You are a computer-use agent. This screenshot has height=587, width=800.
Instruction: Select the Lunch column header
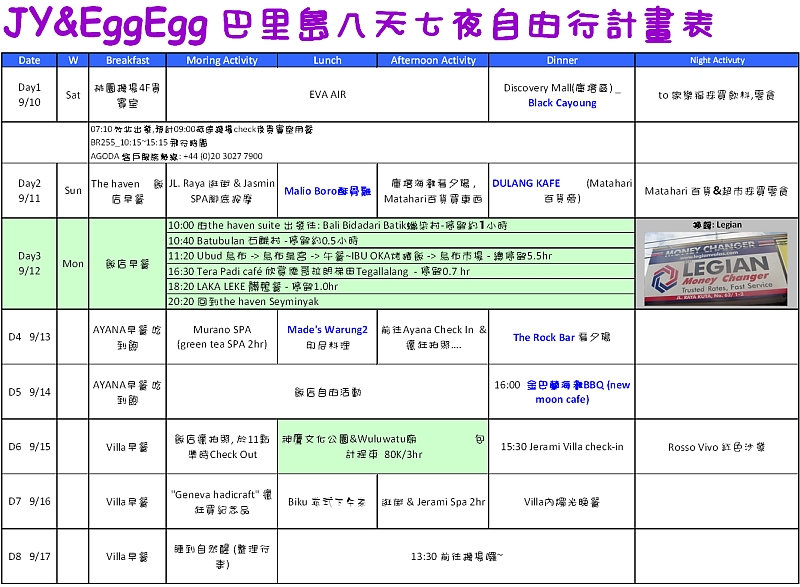(328, 60)
